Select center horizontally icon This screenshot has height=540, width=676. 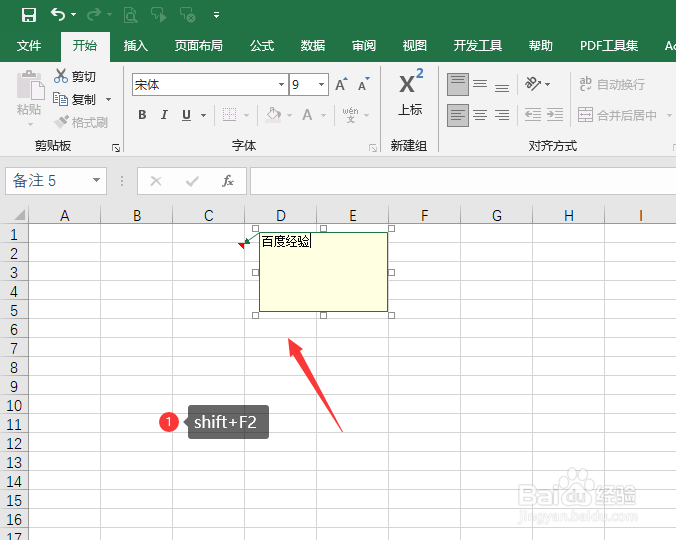pyautogui.click(x=480, y=115)
